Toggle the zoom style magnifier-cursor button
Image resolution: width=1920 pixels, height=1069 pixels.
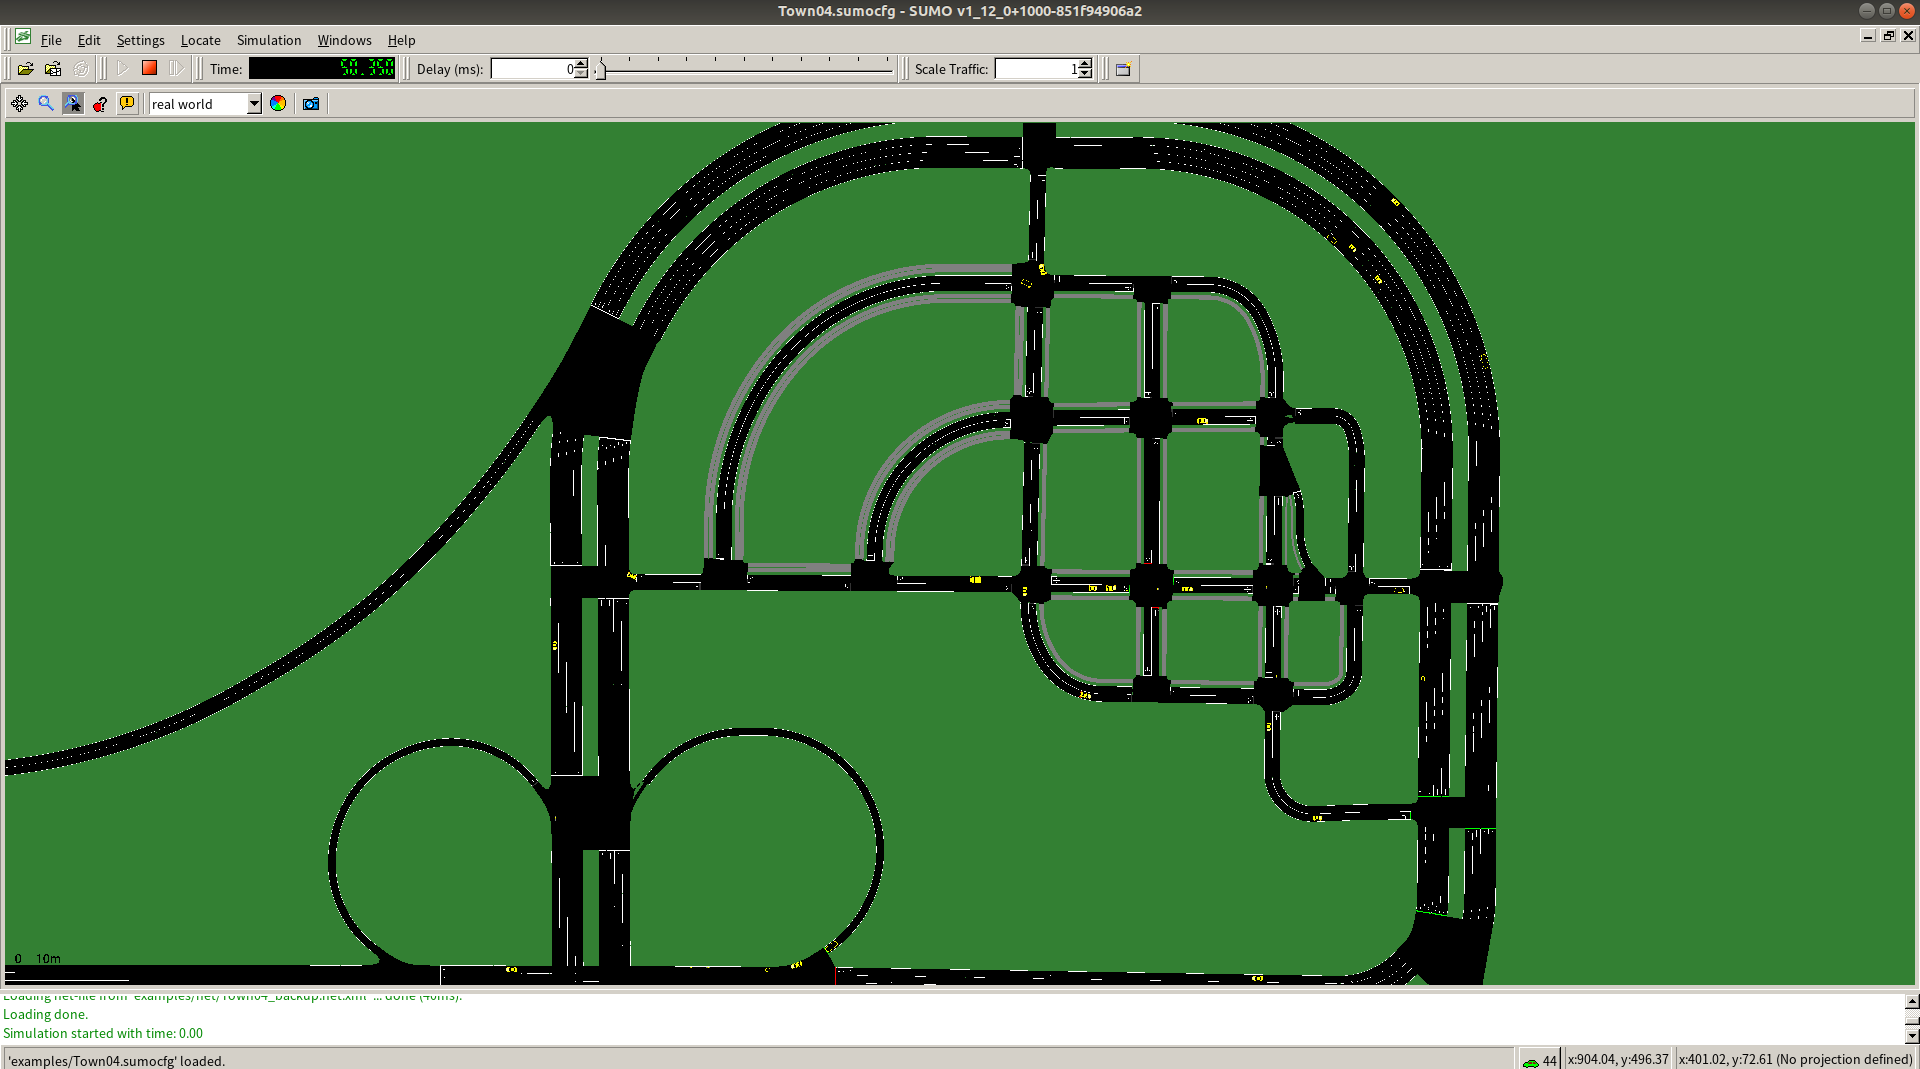[73, 104]
